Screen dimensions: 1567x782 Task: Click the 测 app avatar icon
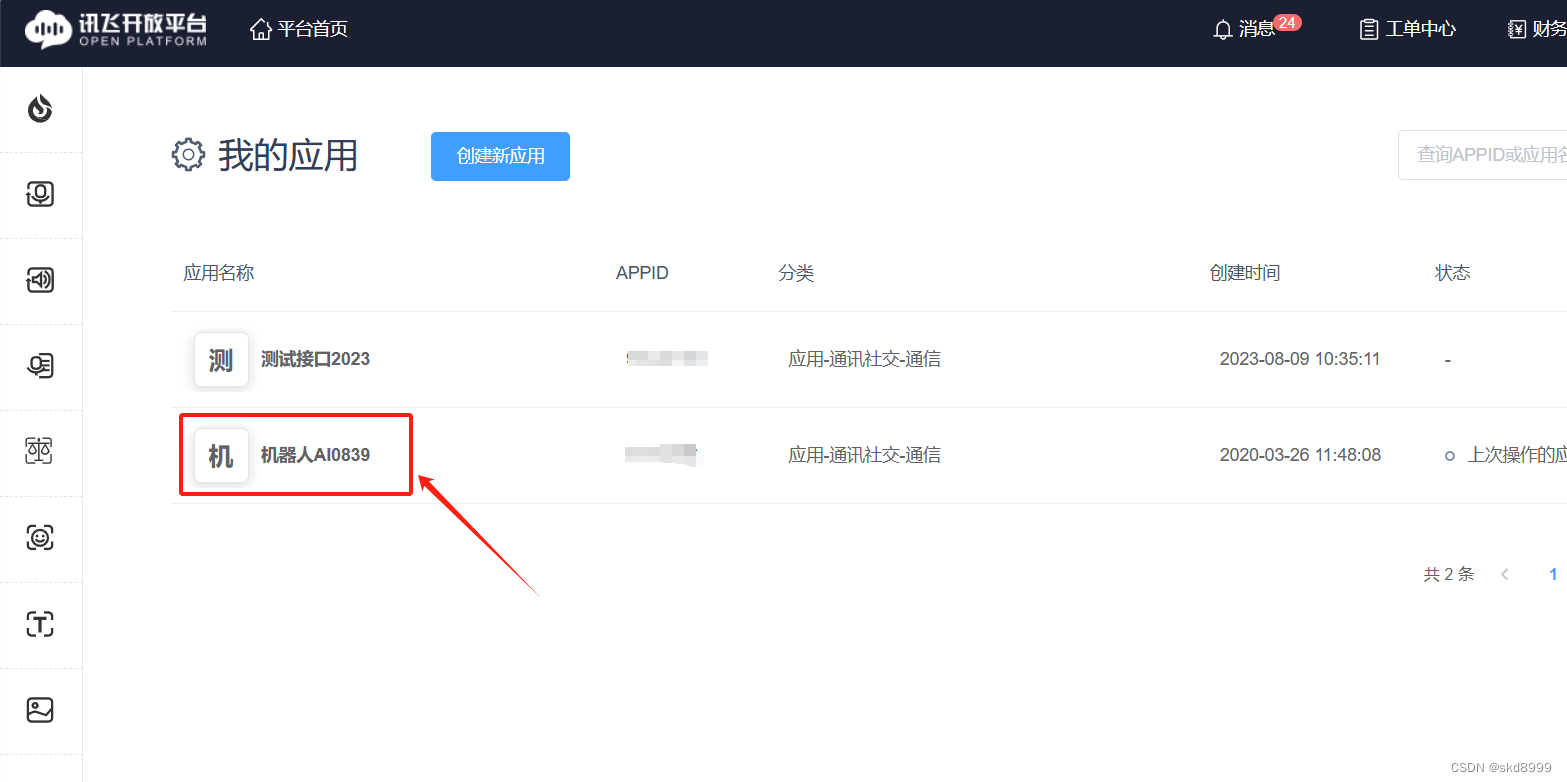221,359
